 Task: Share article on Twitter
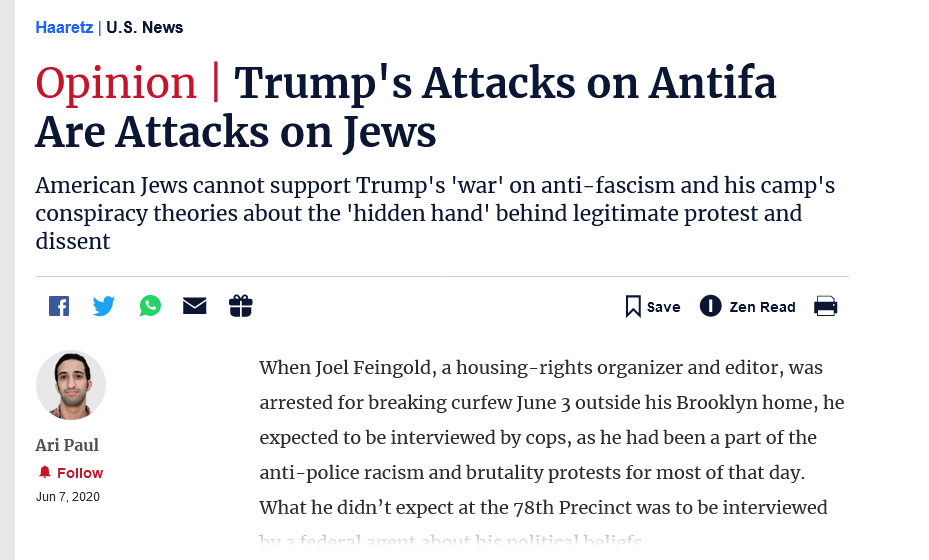(x=104, y=306)
